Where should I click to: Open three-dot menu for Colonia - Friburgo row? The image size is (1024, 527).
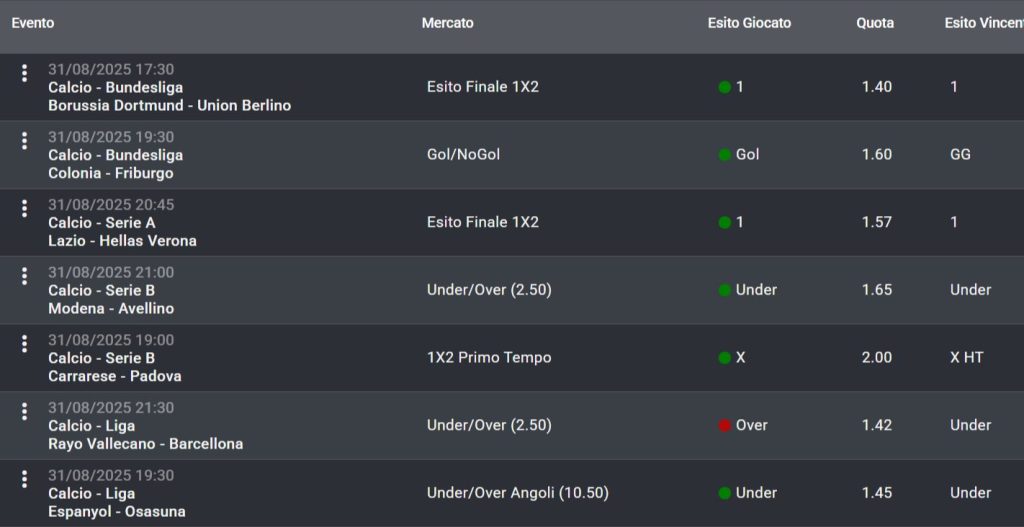(24, 141)
